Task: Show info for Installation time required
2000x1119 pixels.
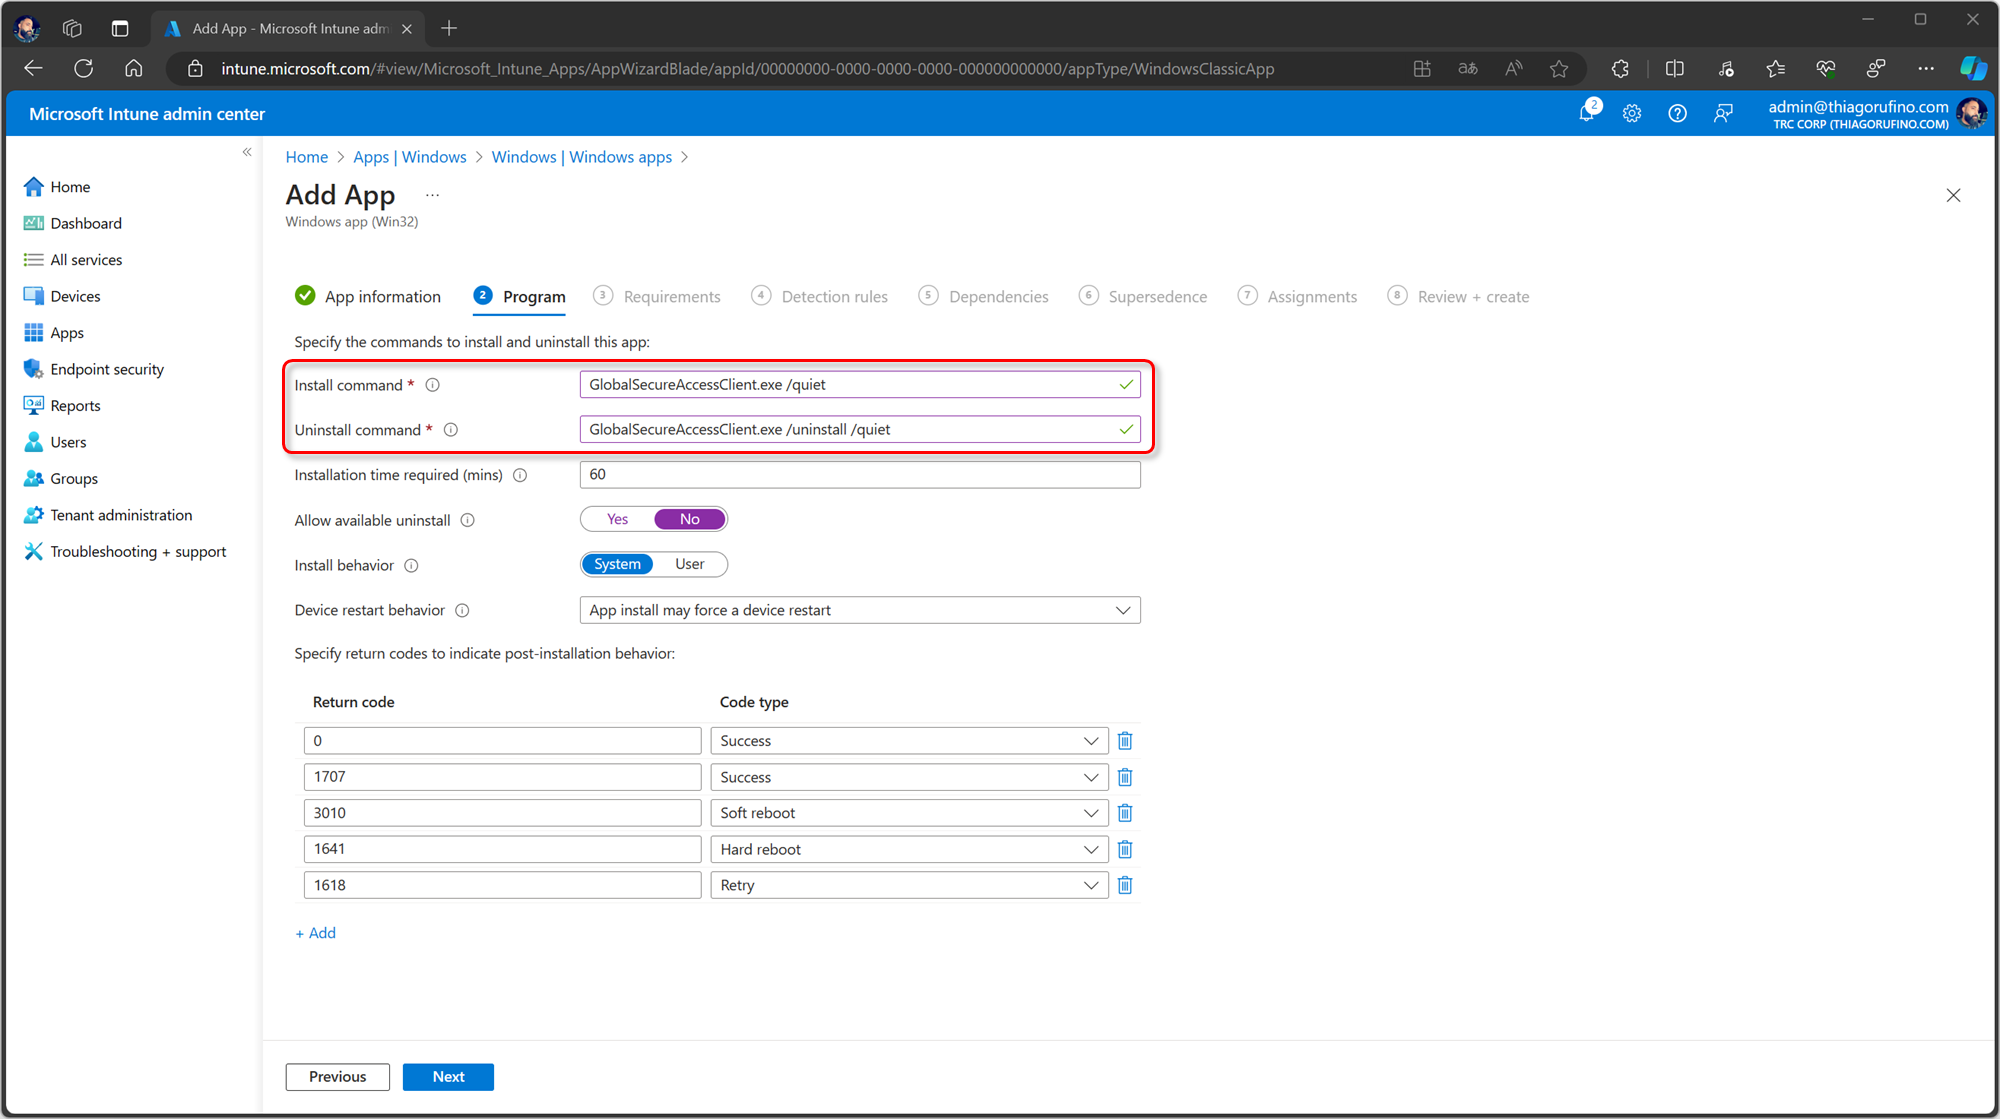Action: [520, 475]
